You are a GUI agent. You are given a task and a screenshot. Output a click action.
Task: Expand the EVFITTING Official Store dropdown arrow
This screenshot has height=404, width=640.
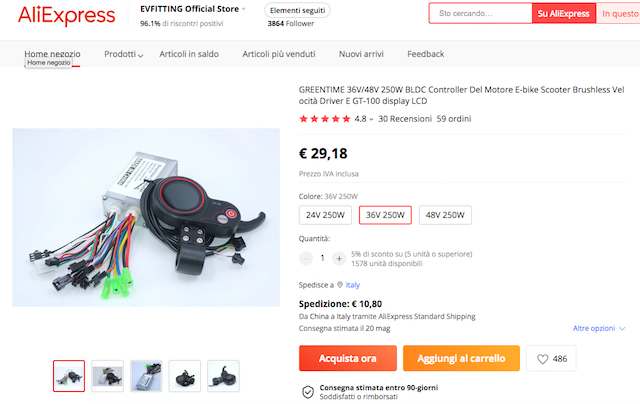coord(244,9)
